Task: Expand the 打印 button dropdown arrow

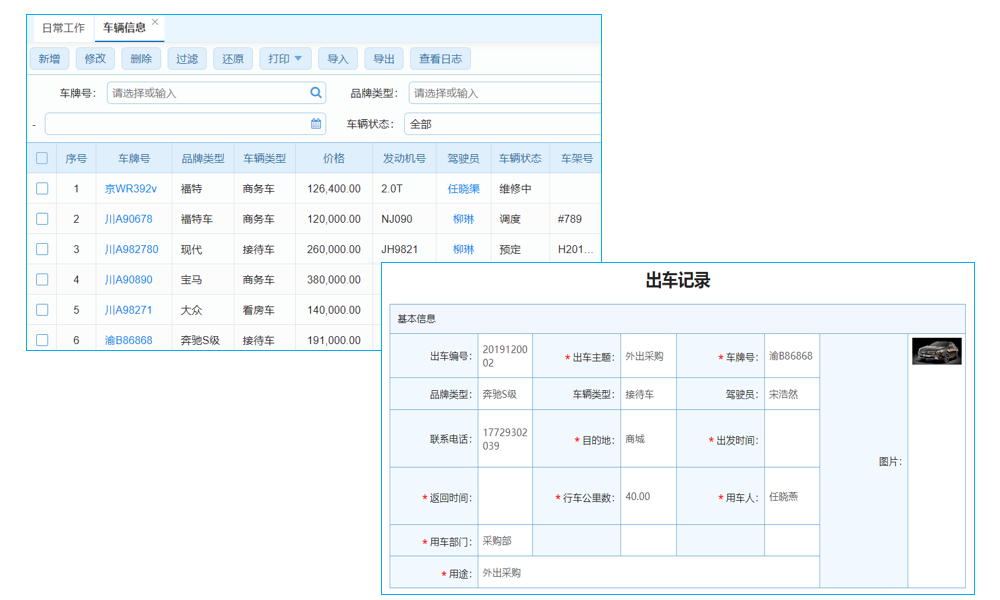Action: pos(296,58)
